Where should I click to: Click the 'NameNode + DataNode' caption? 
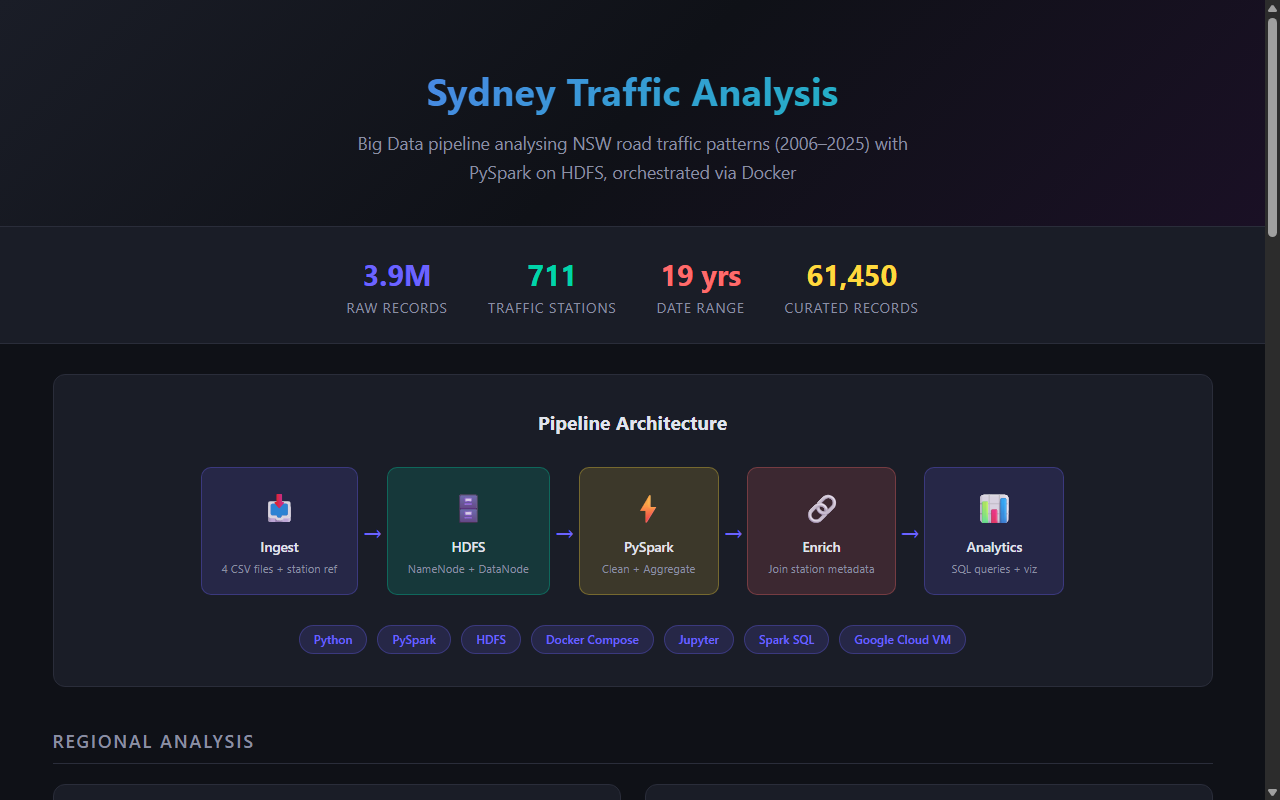tap(468, 569)
